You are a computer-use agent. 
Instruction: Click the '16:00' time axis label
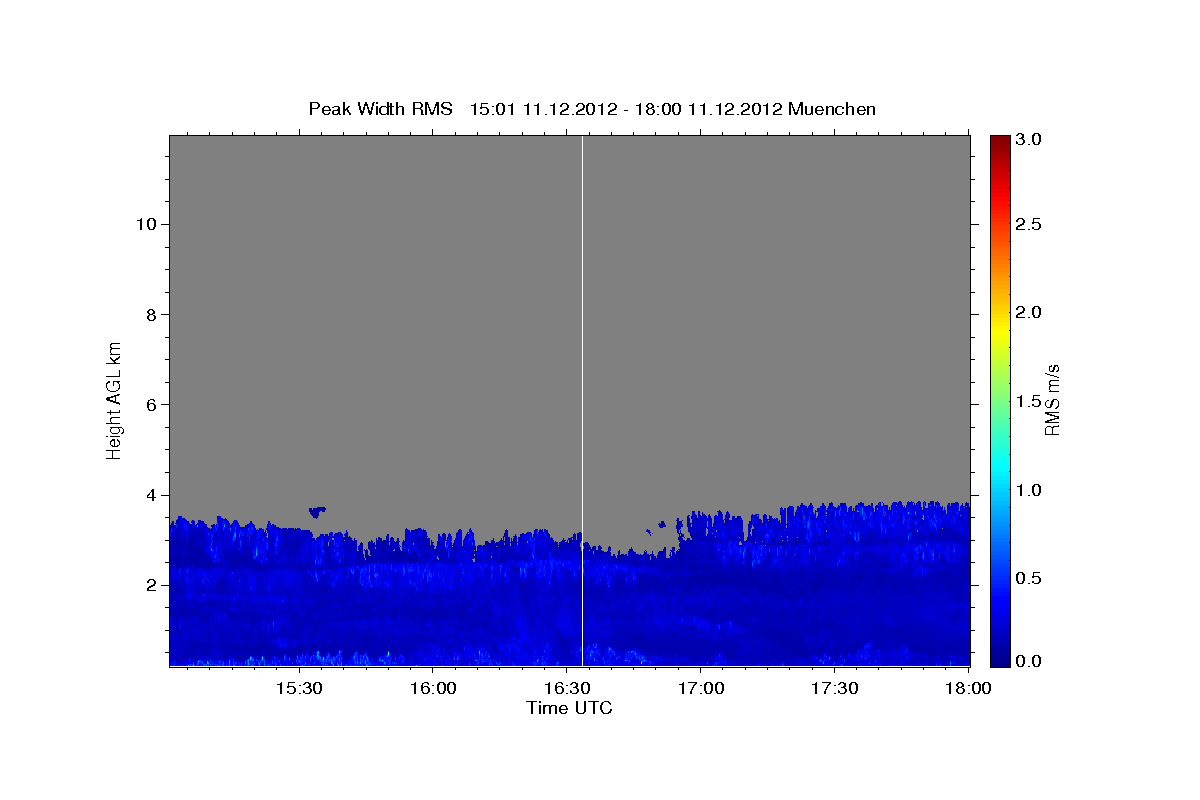point(432,689)
